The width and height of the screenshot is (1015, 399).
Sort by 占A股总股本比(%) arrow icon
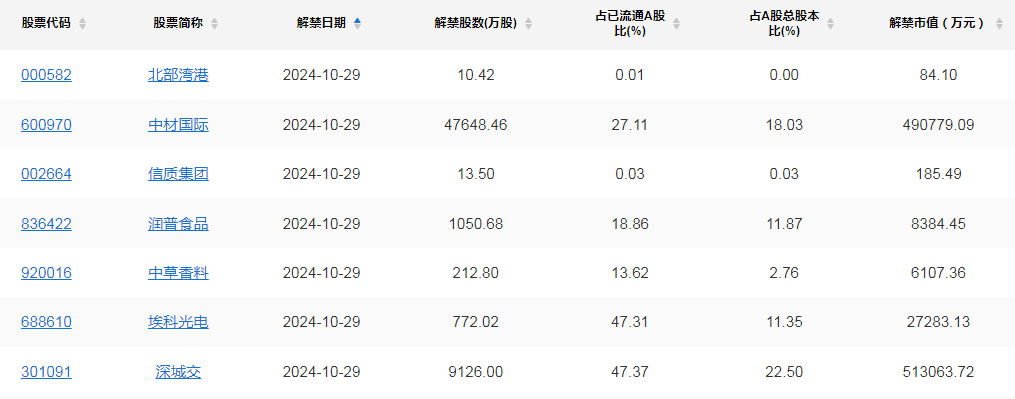coord(831,24)
